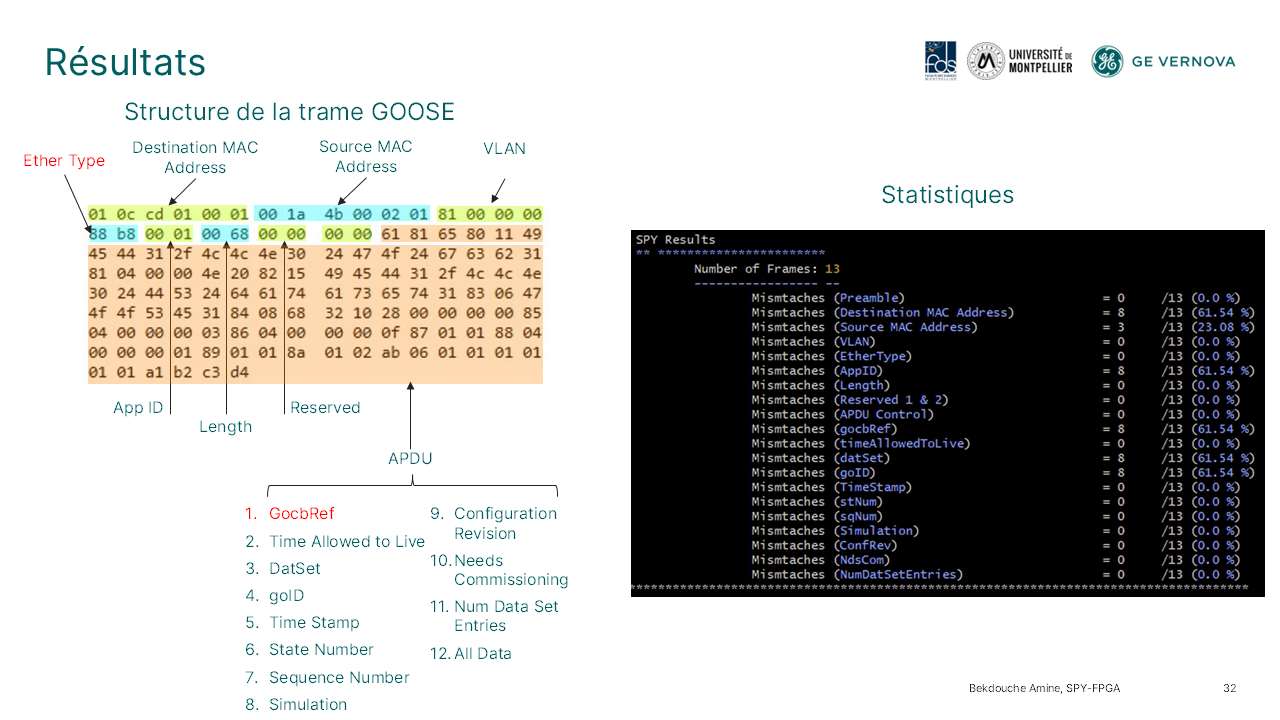The height and width of the screenshot is (720, 1280).
Task: Select the 88 b8 EtherType bytes
Action: click(x=112, y=234)
